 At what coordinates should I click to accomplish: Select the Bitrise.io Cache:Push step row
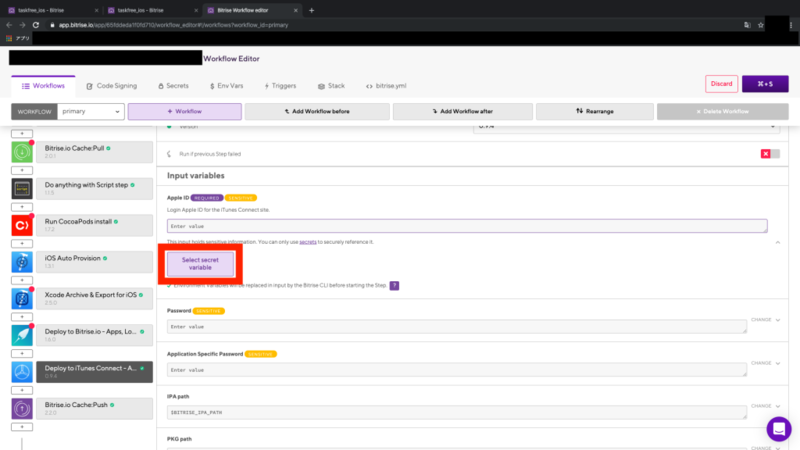pos(94,409)
